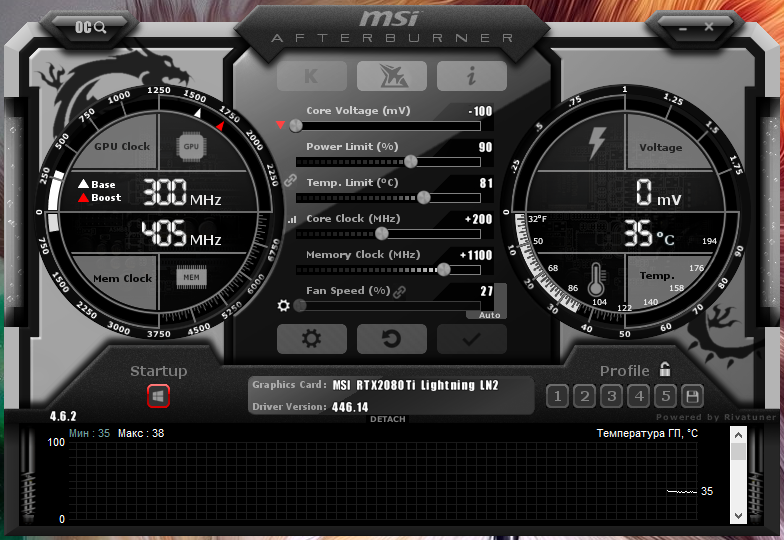Toggle the Profile padlock icon
The height and width of the screenshot is (540, 784).
[x=664, y=370]
